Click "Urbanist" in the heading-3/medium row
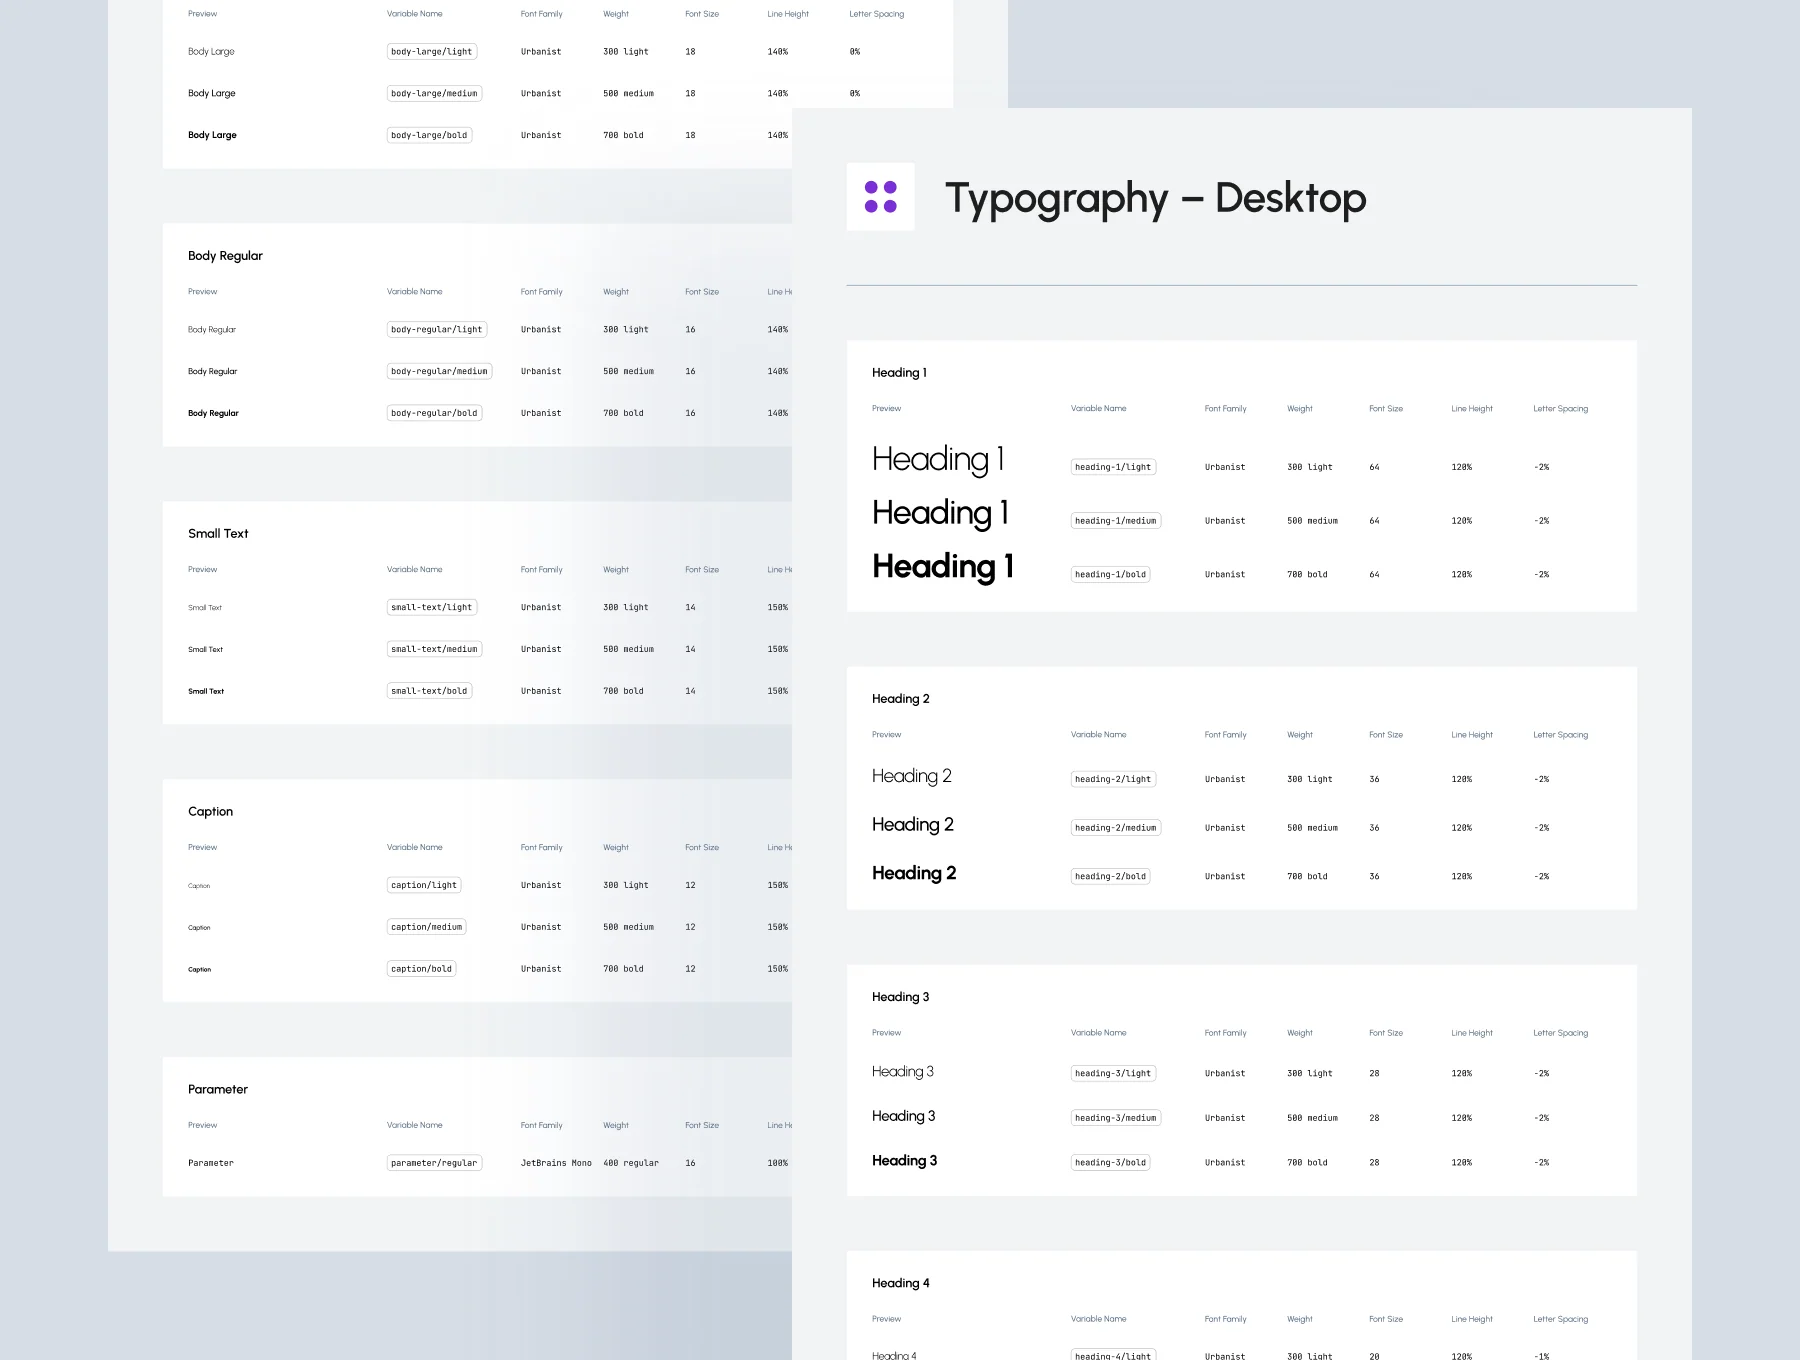This screenshot has height=1360, width=1800. tap(1225, 1119)
